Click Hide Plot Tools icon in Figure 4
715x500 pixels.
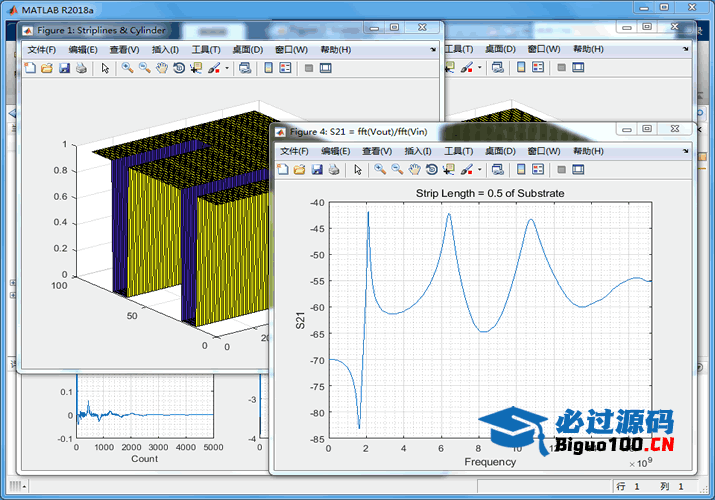(x=561, y=170)
